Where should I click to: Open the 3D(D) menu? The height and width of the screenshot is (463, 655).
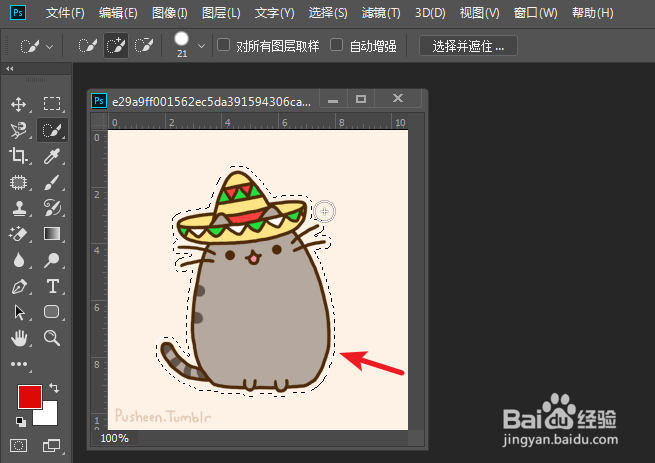pyautogui.click(x=430, y=13)
